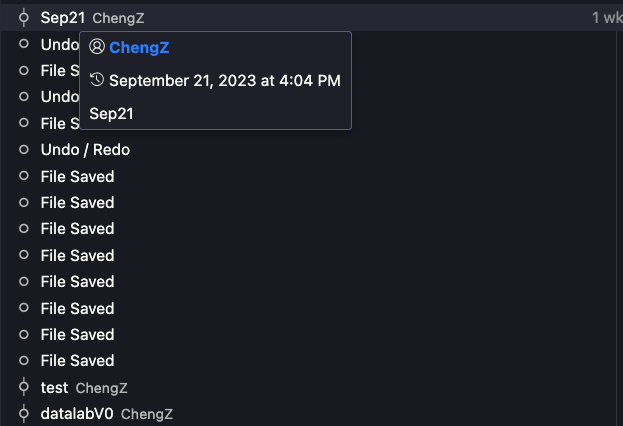
Task: Click the circle marker beside Undo / Redo
Action: [x=24, y=149]
